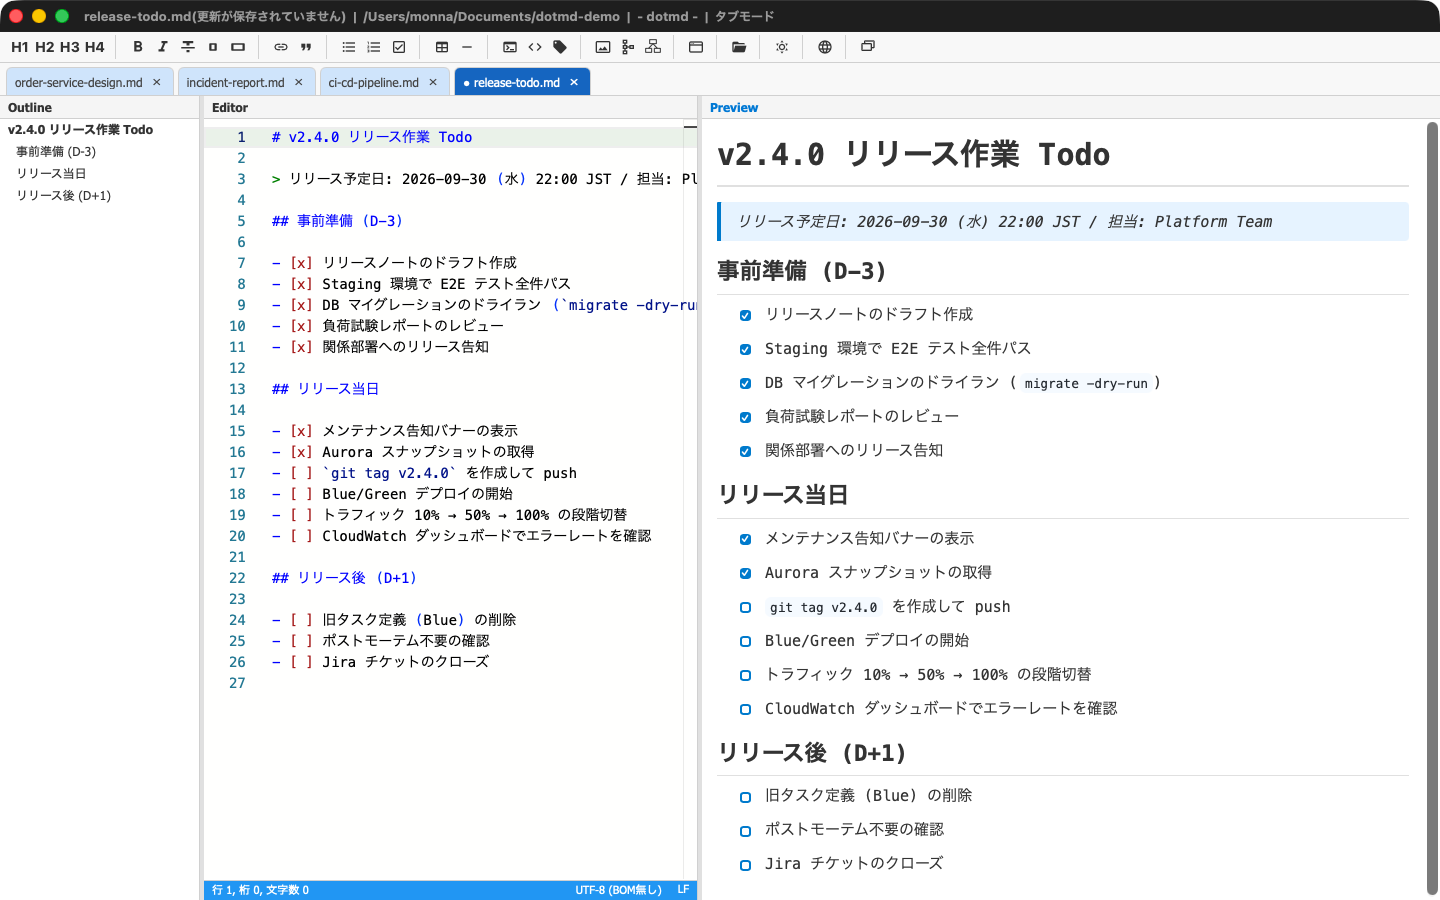Close the incident-report.md tab
1440x900 pixels.
tap(299, 82)
